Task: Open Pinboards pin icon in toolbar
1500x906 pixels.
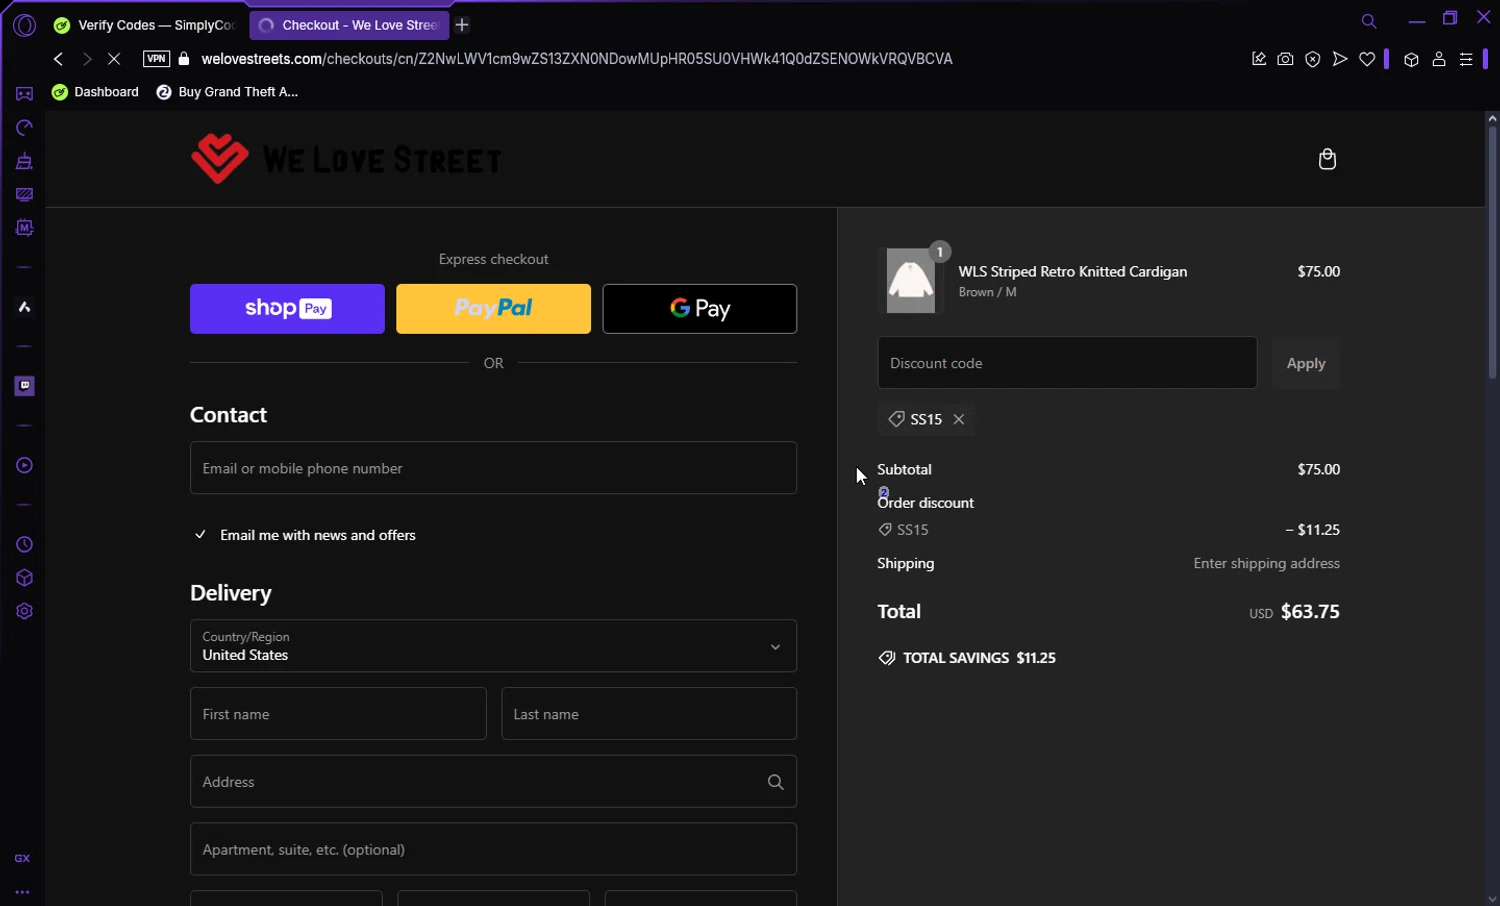Action: pos(1259,59)
